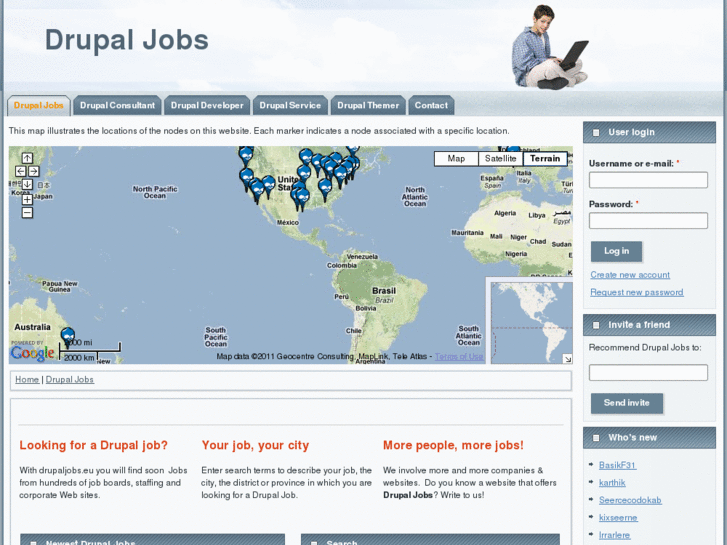Pan the map down with arrow control
Image resolution: width=727 pixels, height=545 pixels.
pyautogui.click(x=27, y=185)
